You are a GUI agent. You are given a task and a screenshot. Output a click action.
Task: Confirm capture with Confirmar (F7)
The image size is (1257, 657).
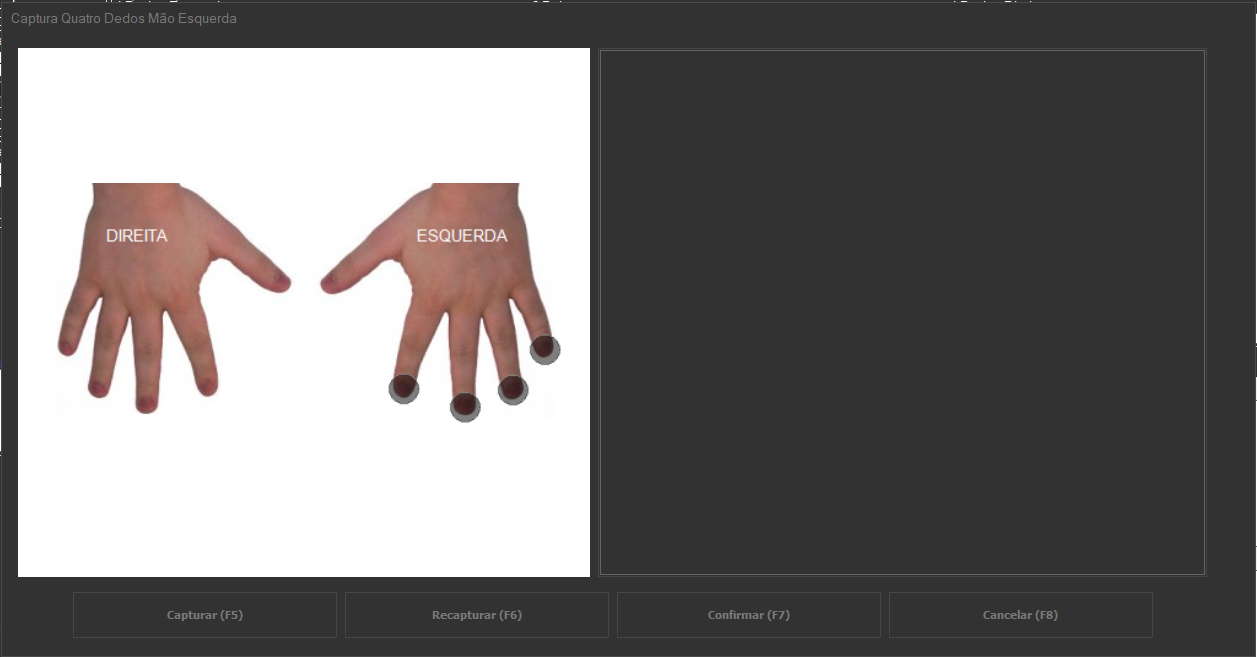point(748,615)
